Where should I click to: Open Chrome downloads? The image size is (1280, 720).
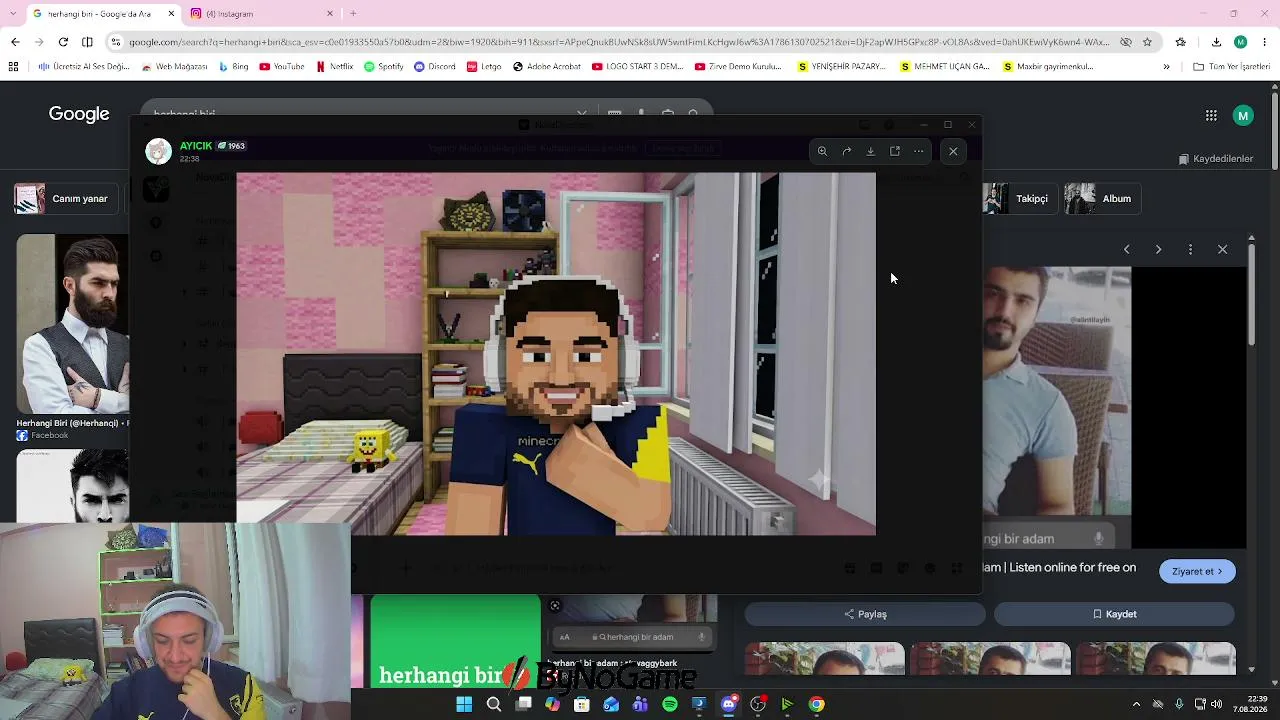(x=1216, y=42)
